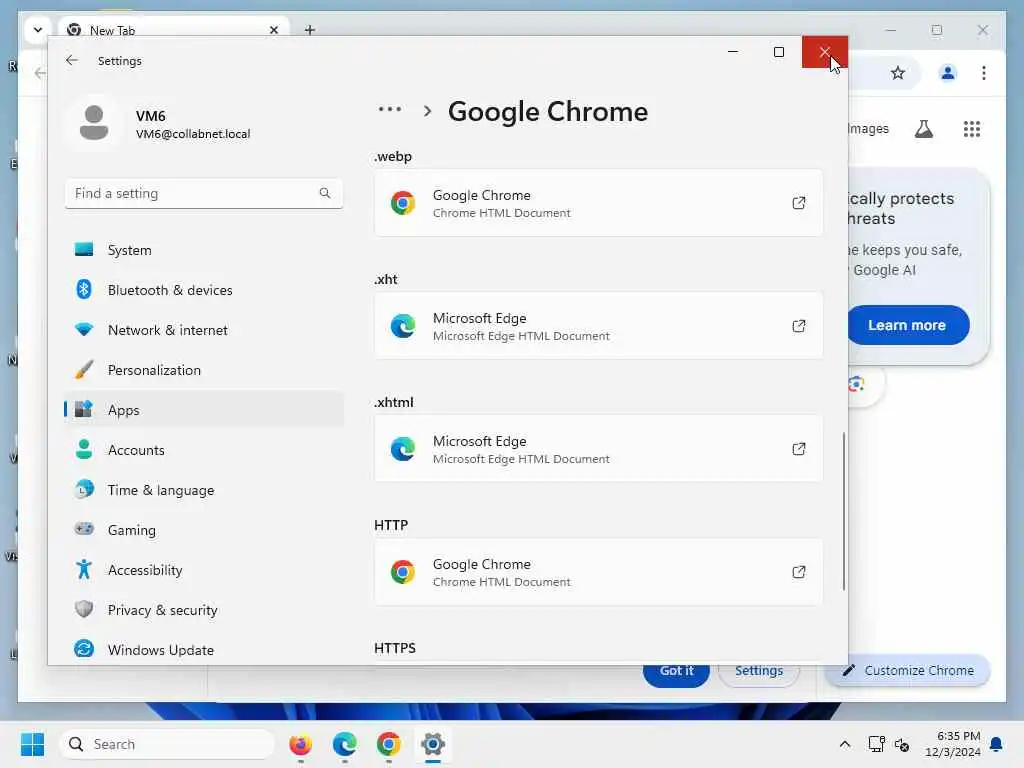Change default app for .xht
Screen dimensions: 1024x768
598,326
